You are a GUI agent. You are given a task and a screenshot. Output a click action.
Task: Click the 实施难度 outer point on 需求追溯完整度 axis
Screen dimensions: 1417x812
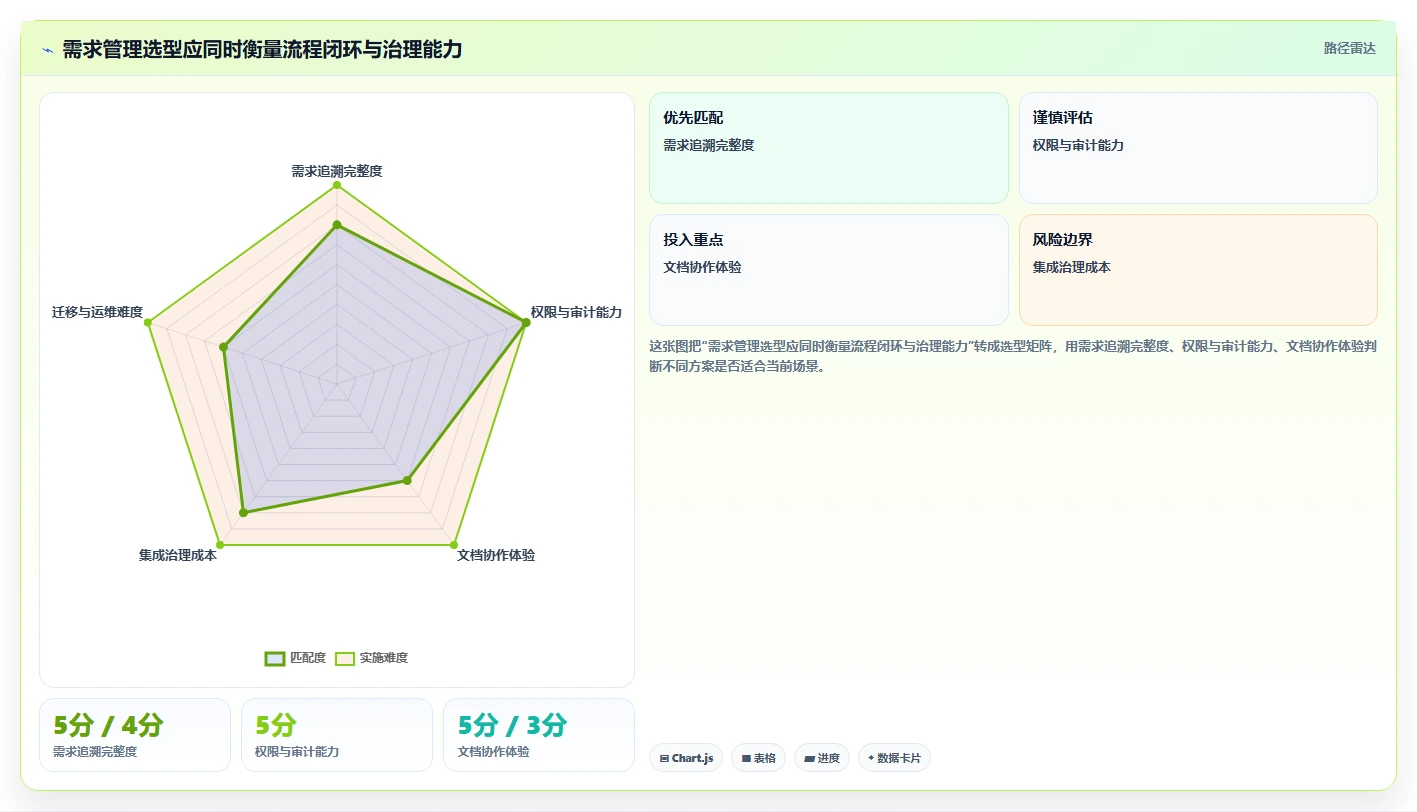tap(337, 185)
